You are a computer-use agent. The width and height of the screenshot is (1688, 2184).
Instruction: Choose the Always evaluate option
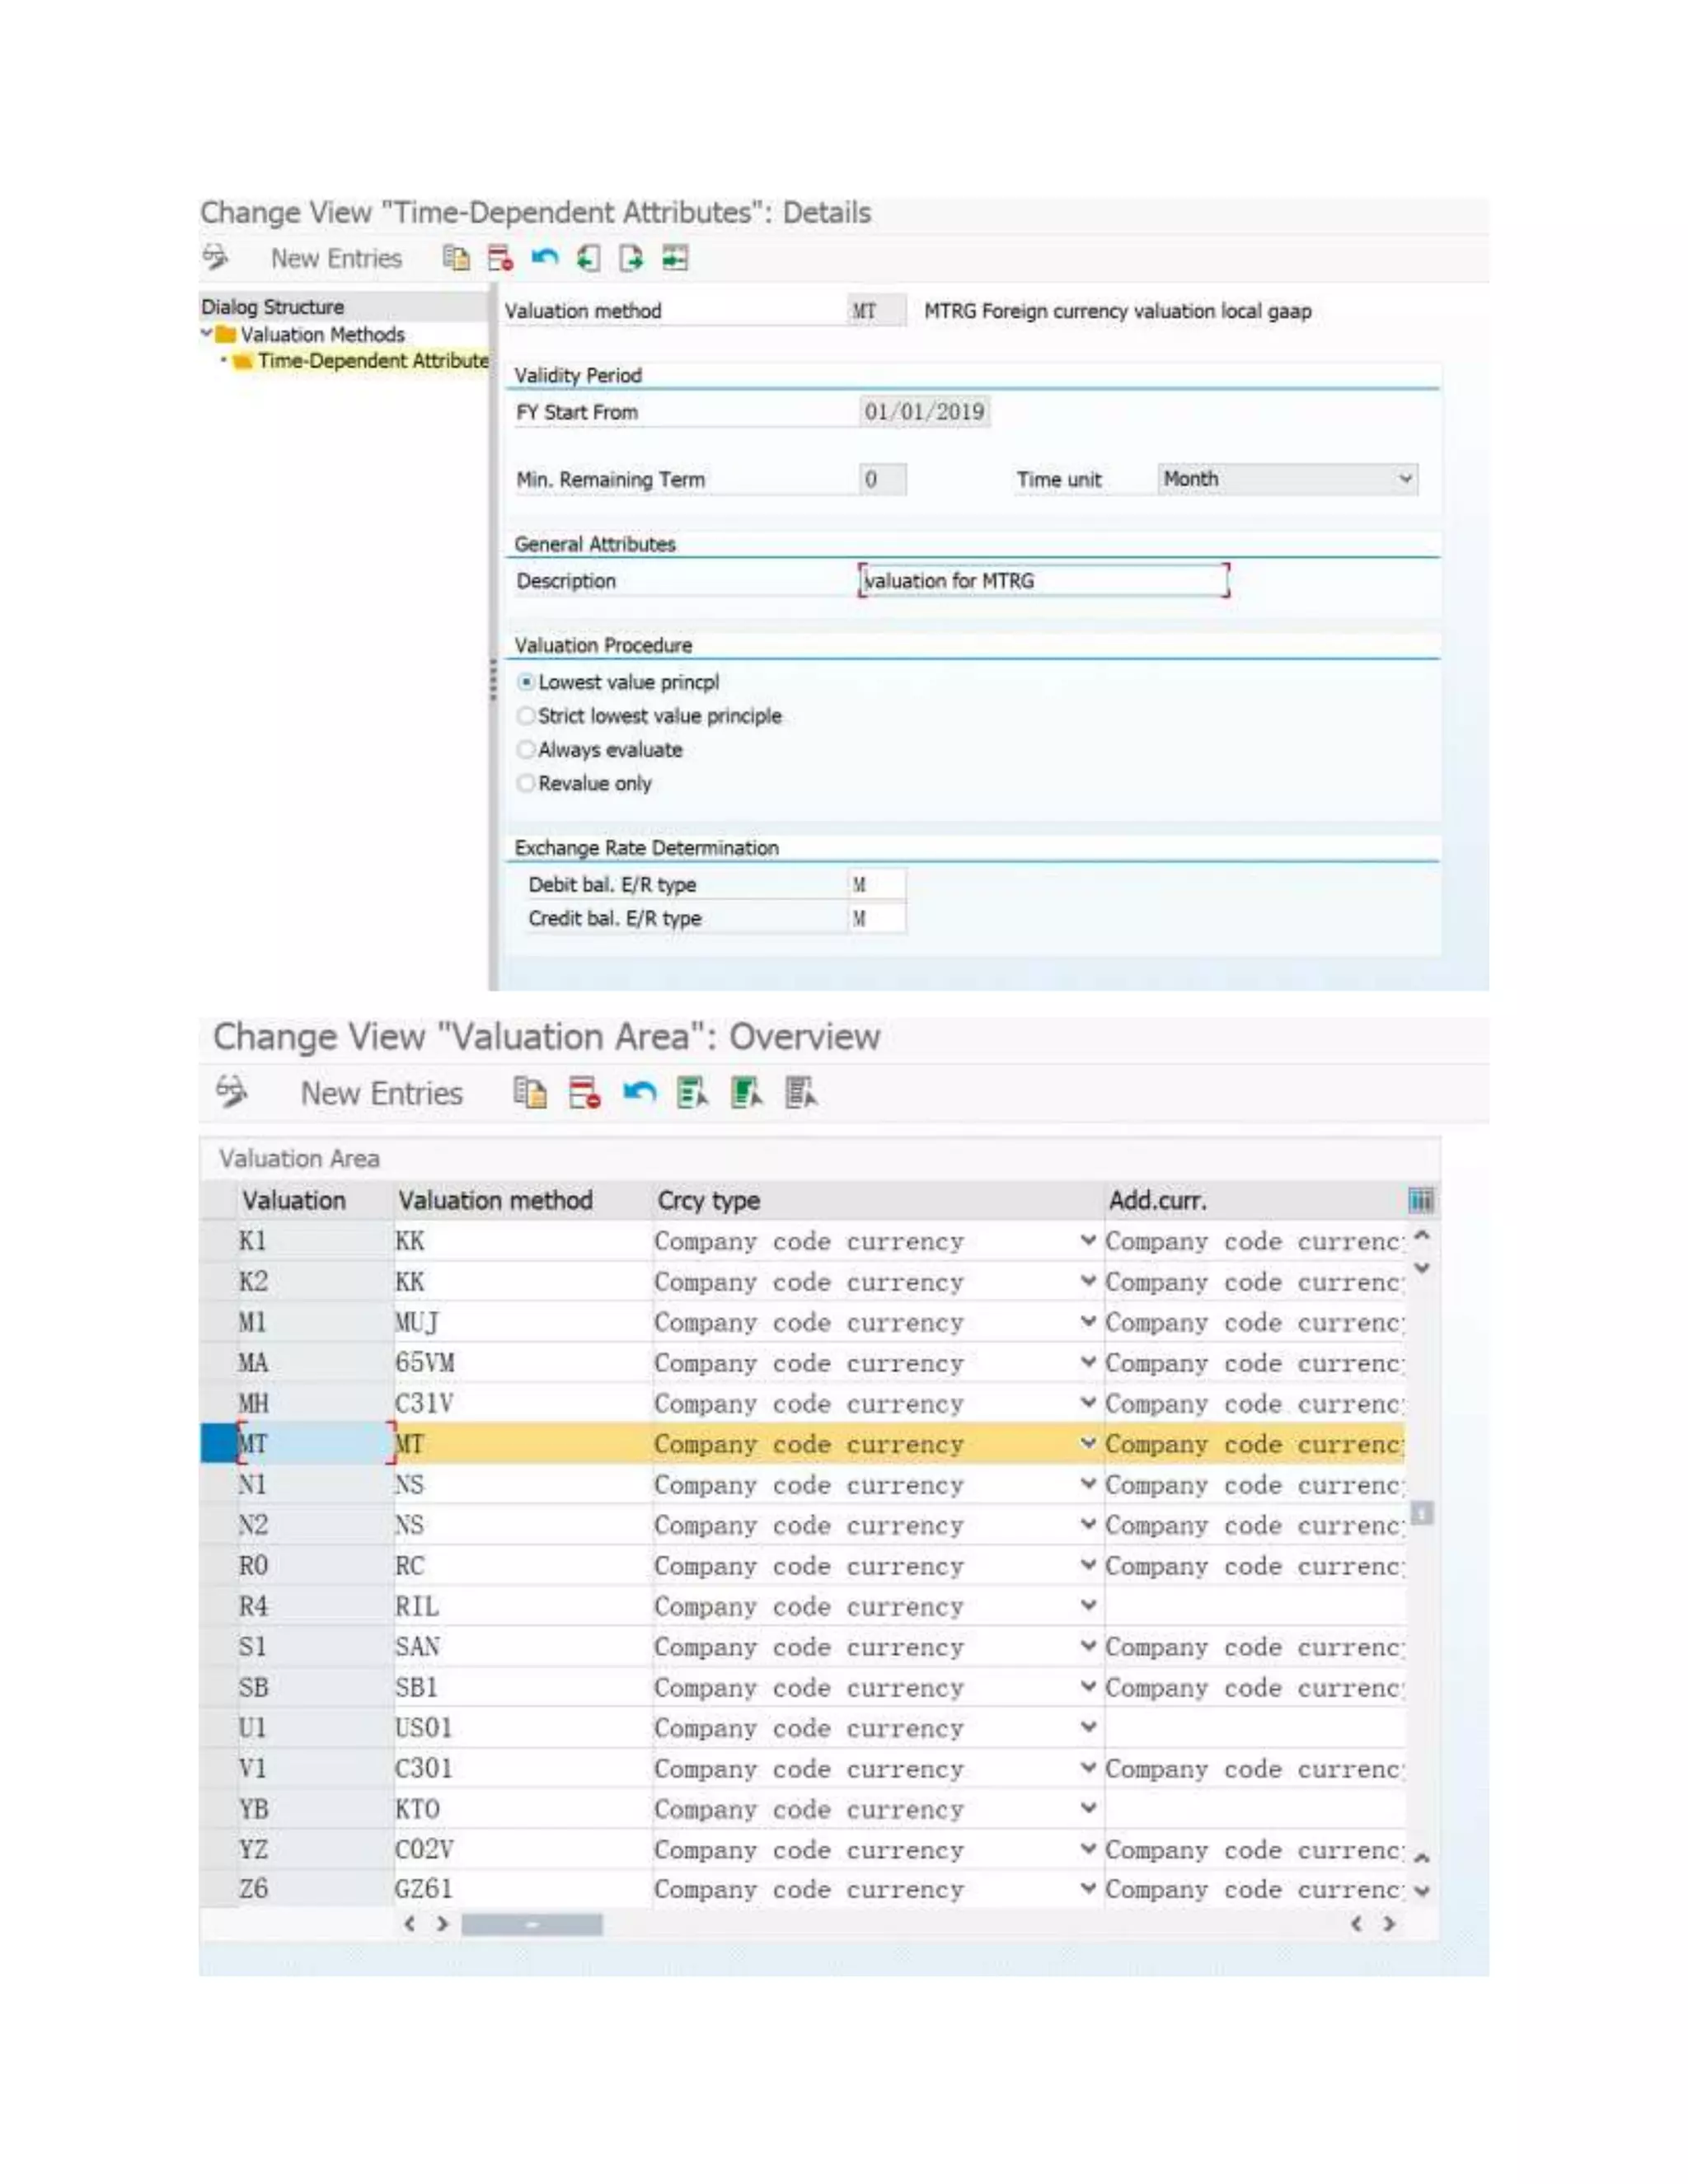[x=526, y=750]
